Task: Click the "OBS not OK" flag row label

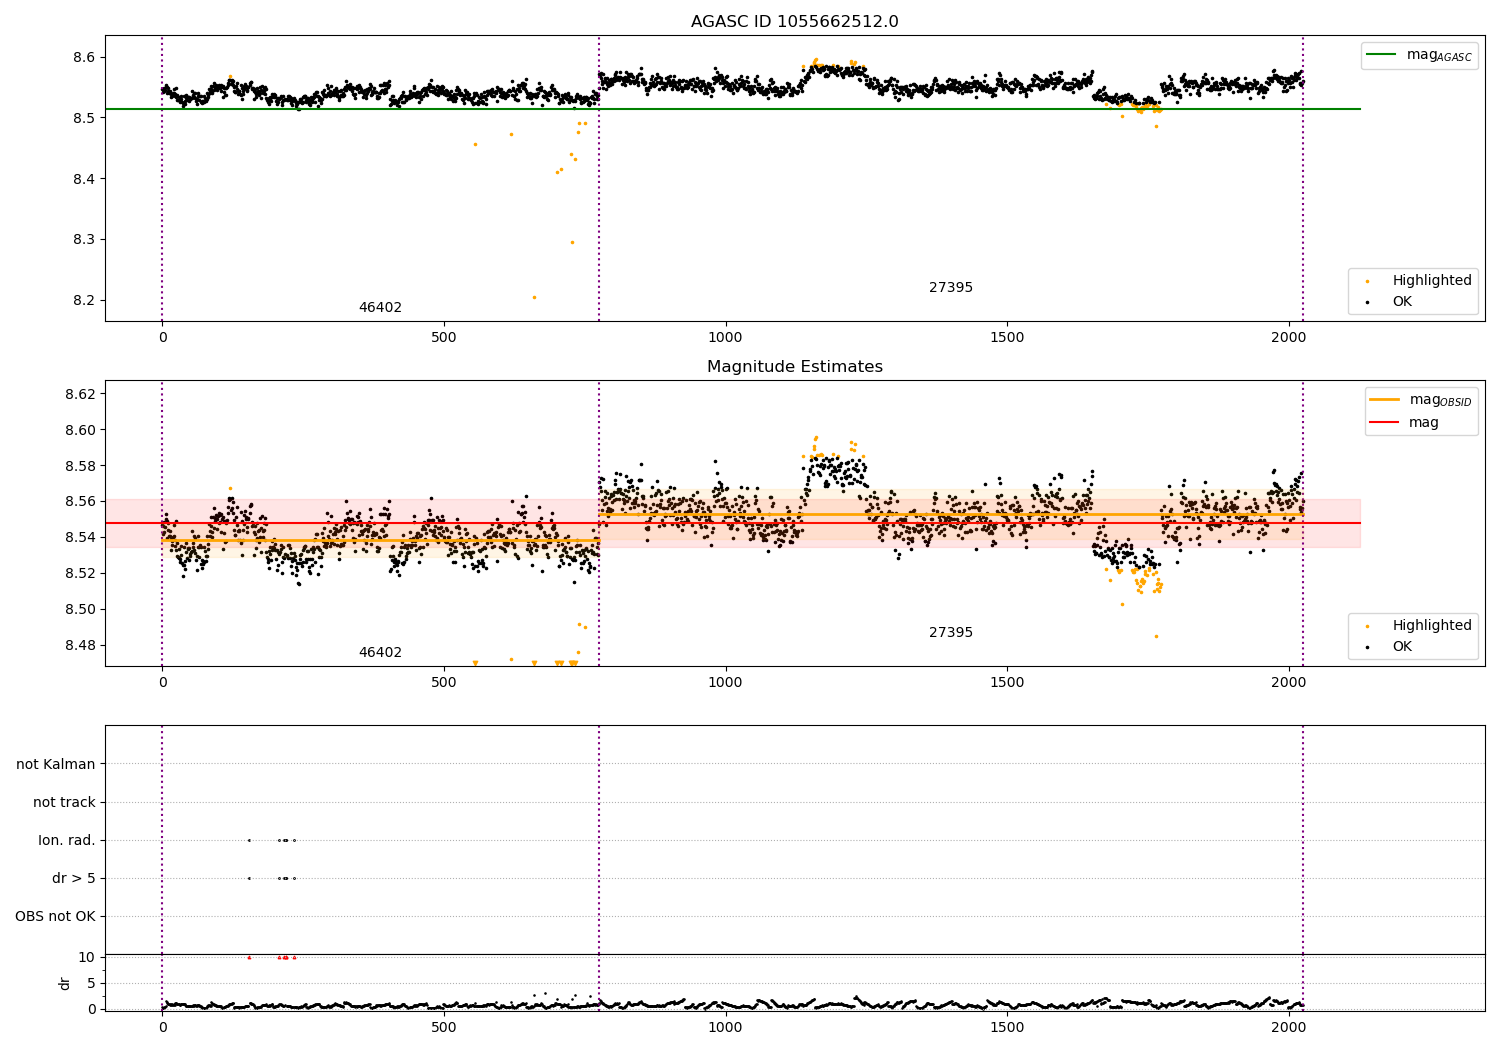Action: tap(55, 917)
